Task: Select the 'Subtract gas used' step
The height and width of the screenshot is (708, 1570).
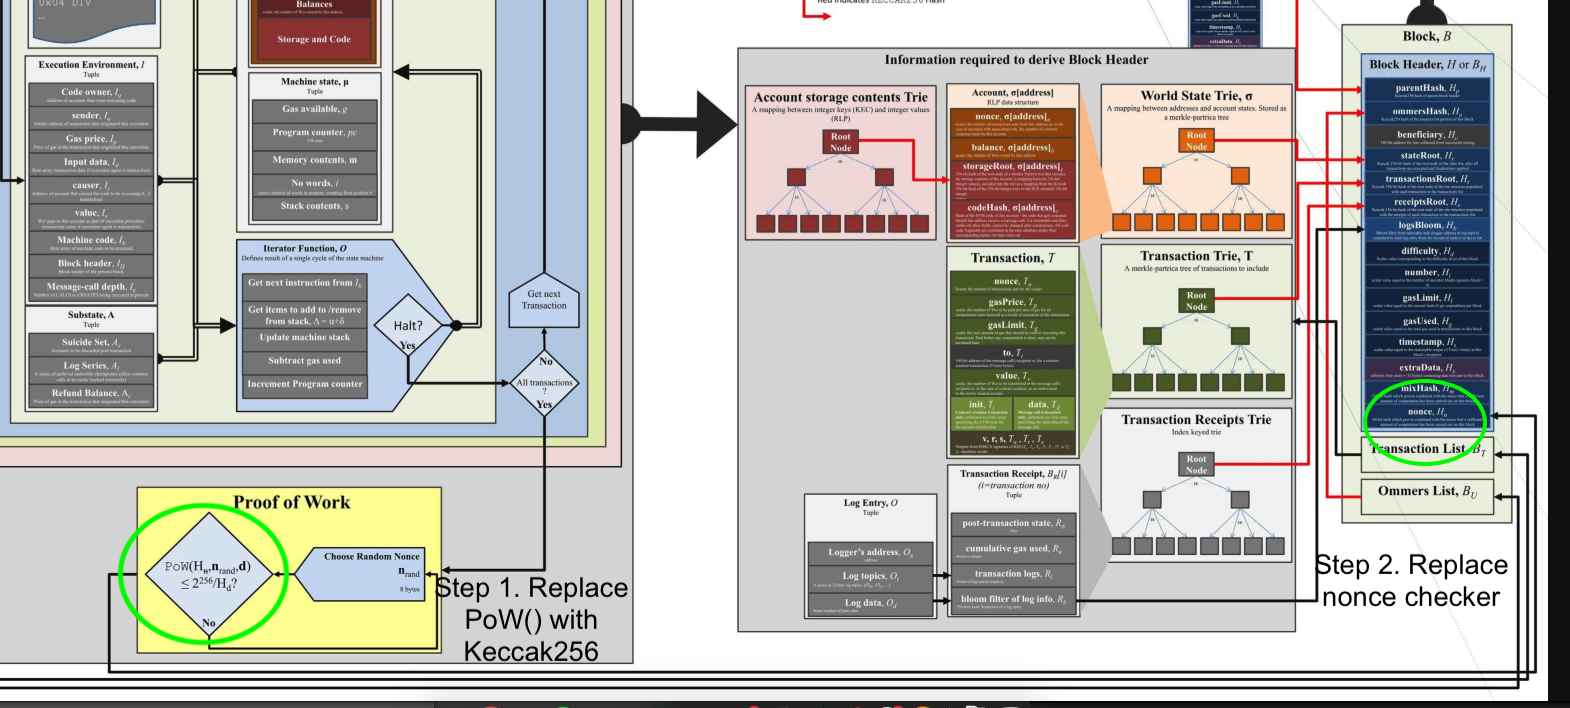Action: pos(304,361)
